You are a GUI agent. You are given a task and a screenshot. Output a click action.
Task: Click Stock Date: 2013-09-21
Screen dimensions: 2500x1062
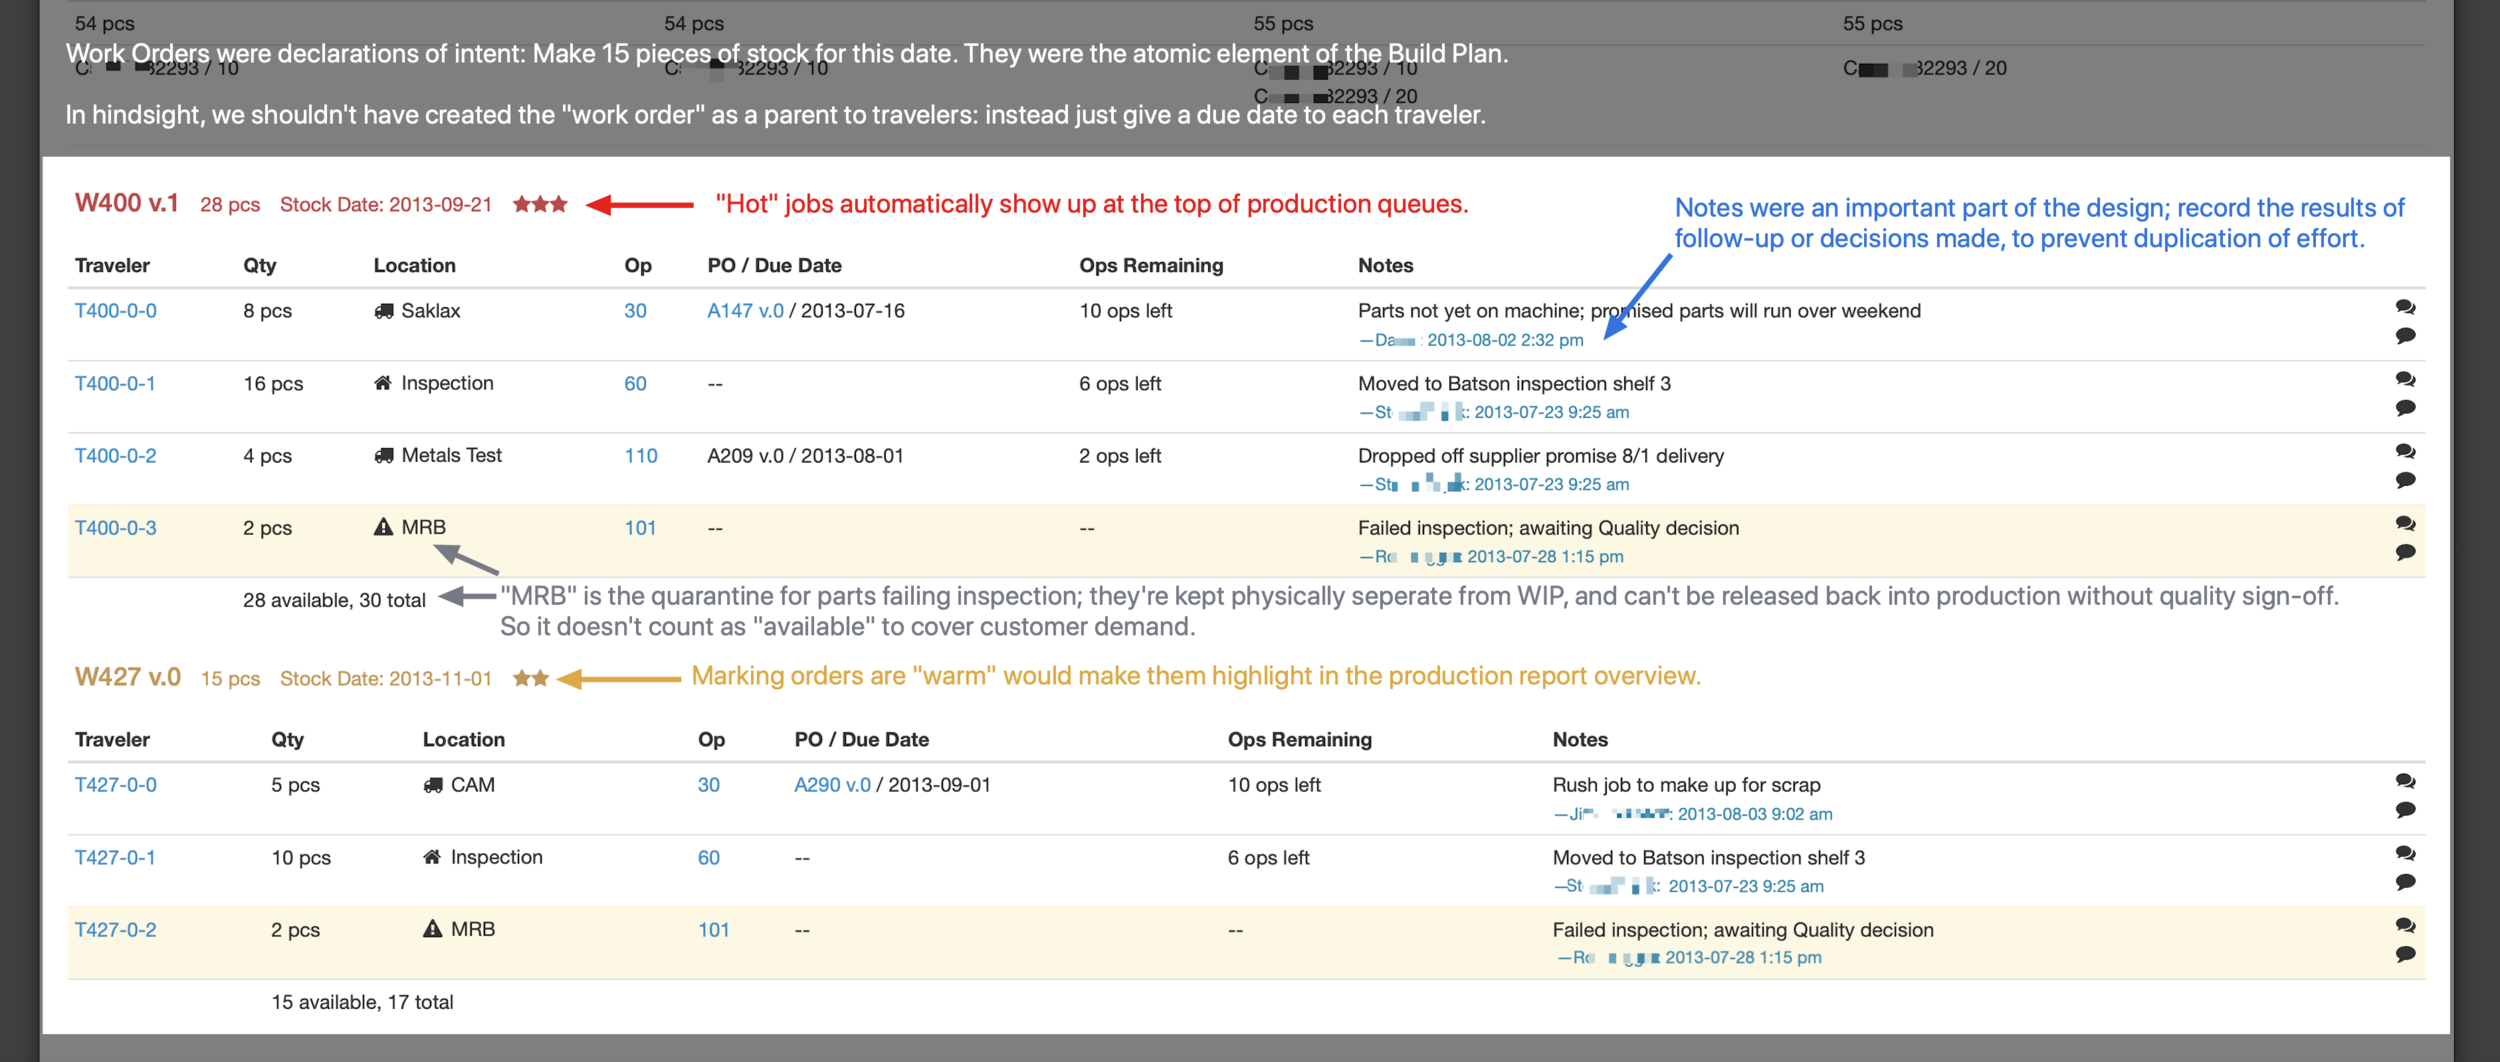(386, 205)
